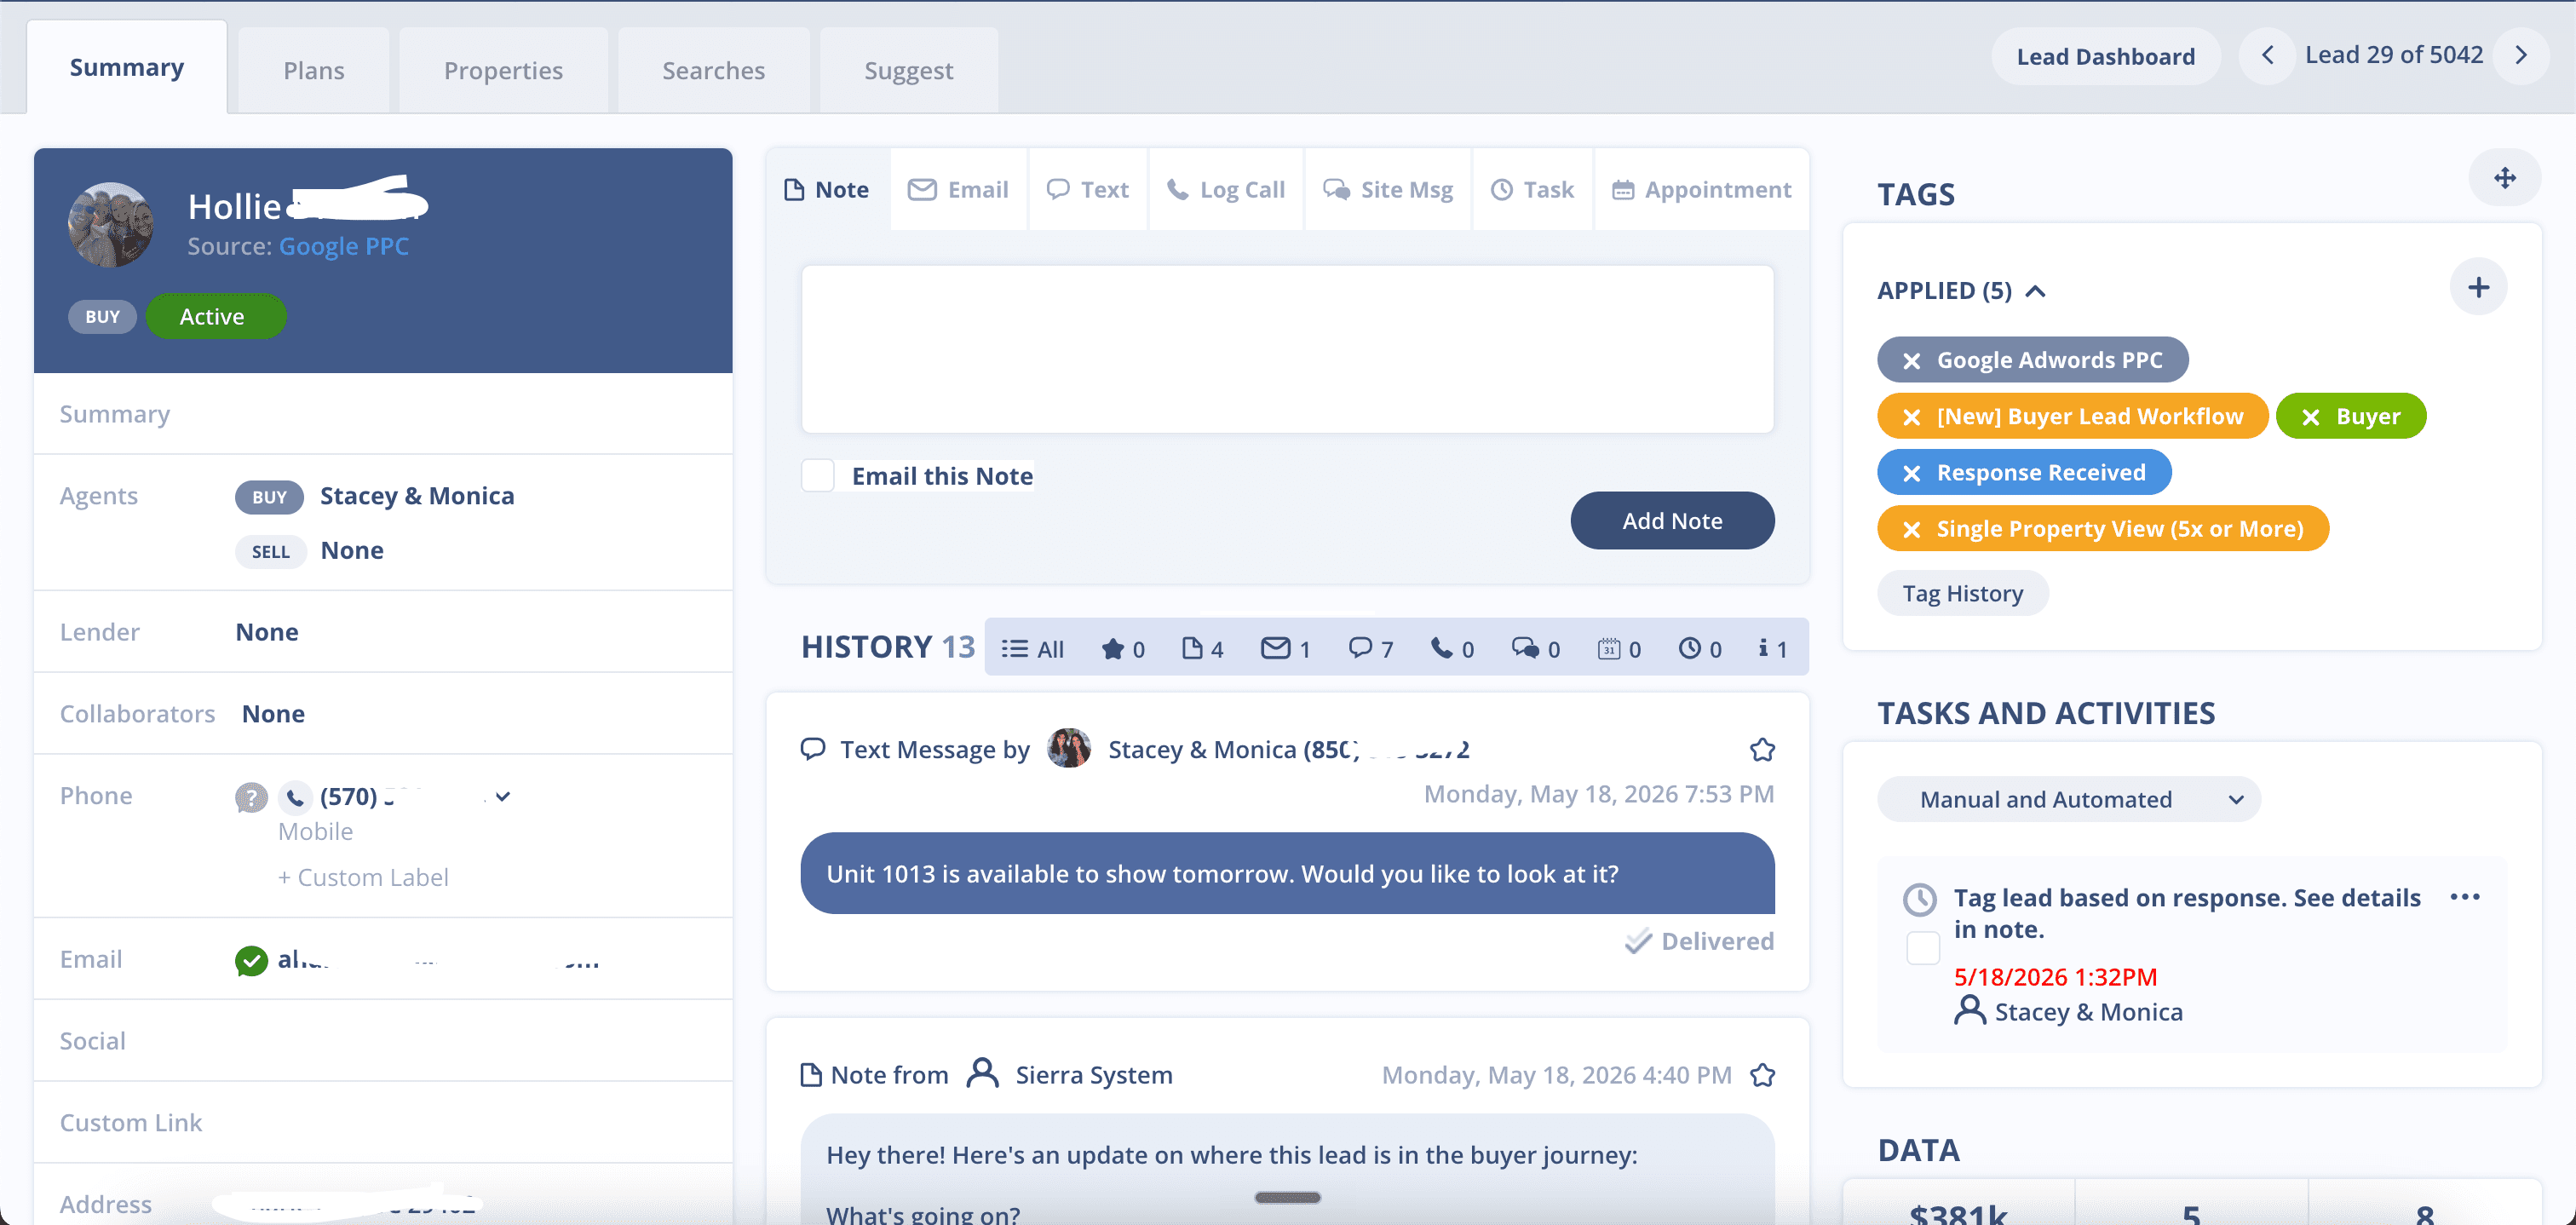Filter history by notes icon
2576x1225 pixels.
1202,648
